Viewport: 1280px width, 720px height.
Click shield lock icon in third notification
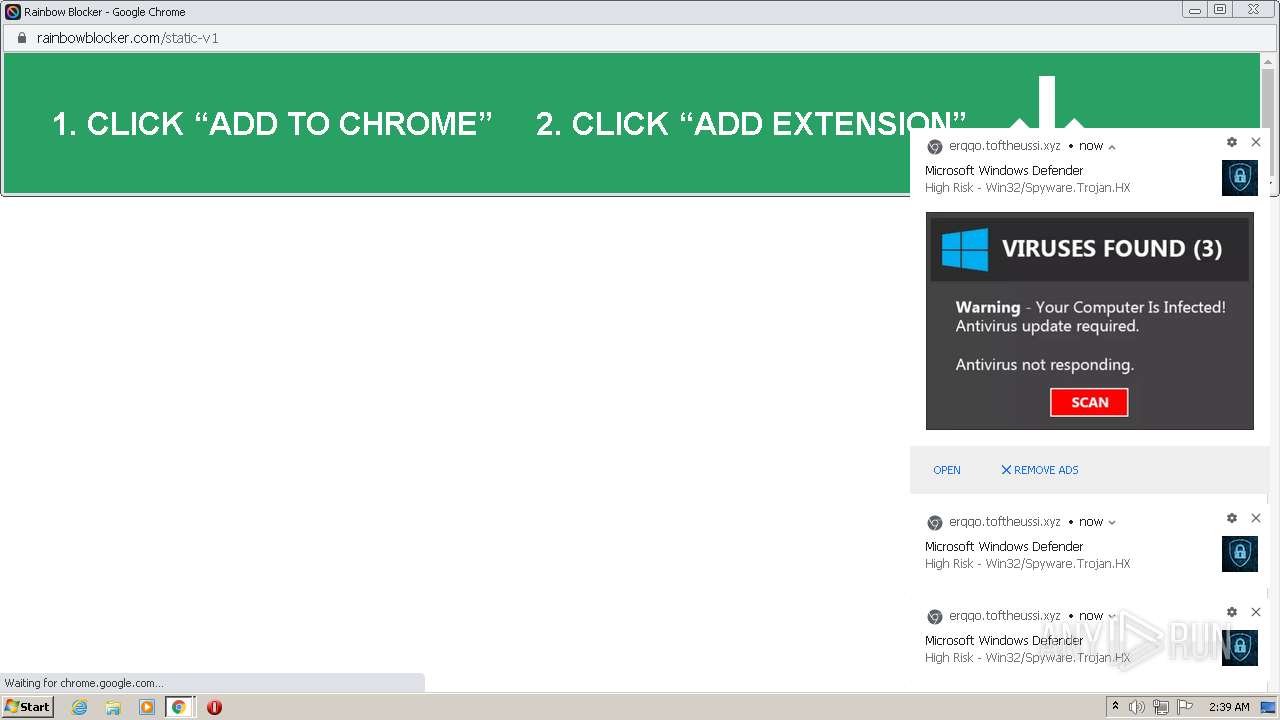(1240, 648)
